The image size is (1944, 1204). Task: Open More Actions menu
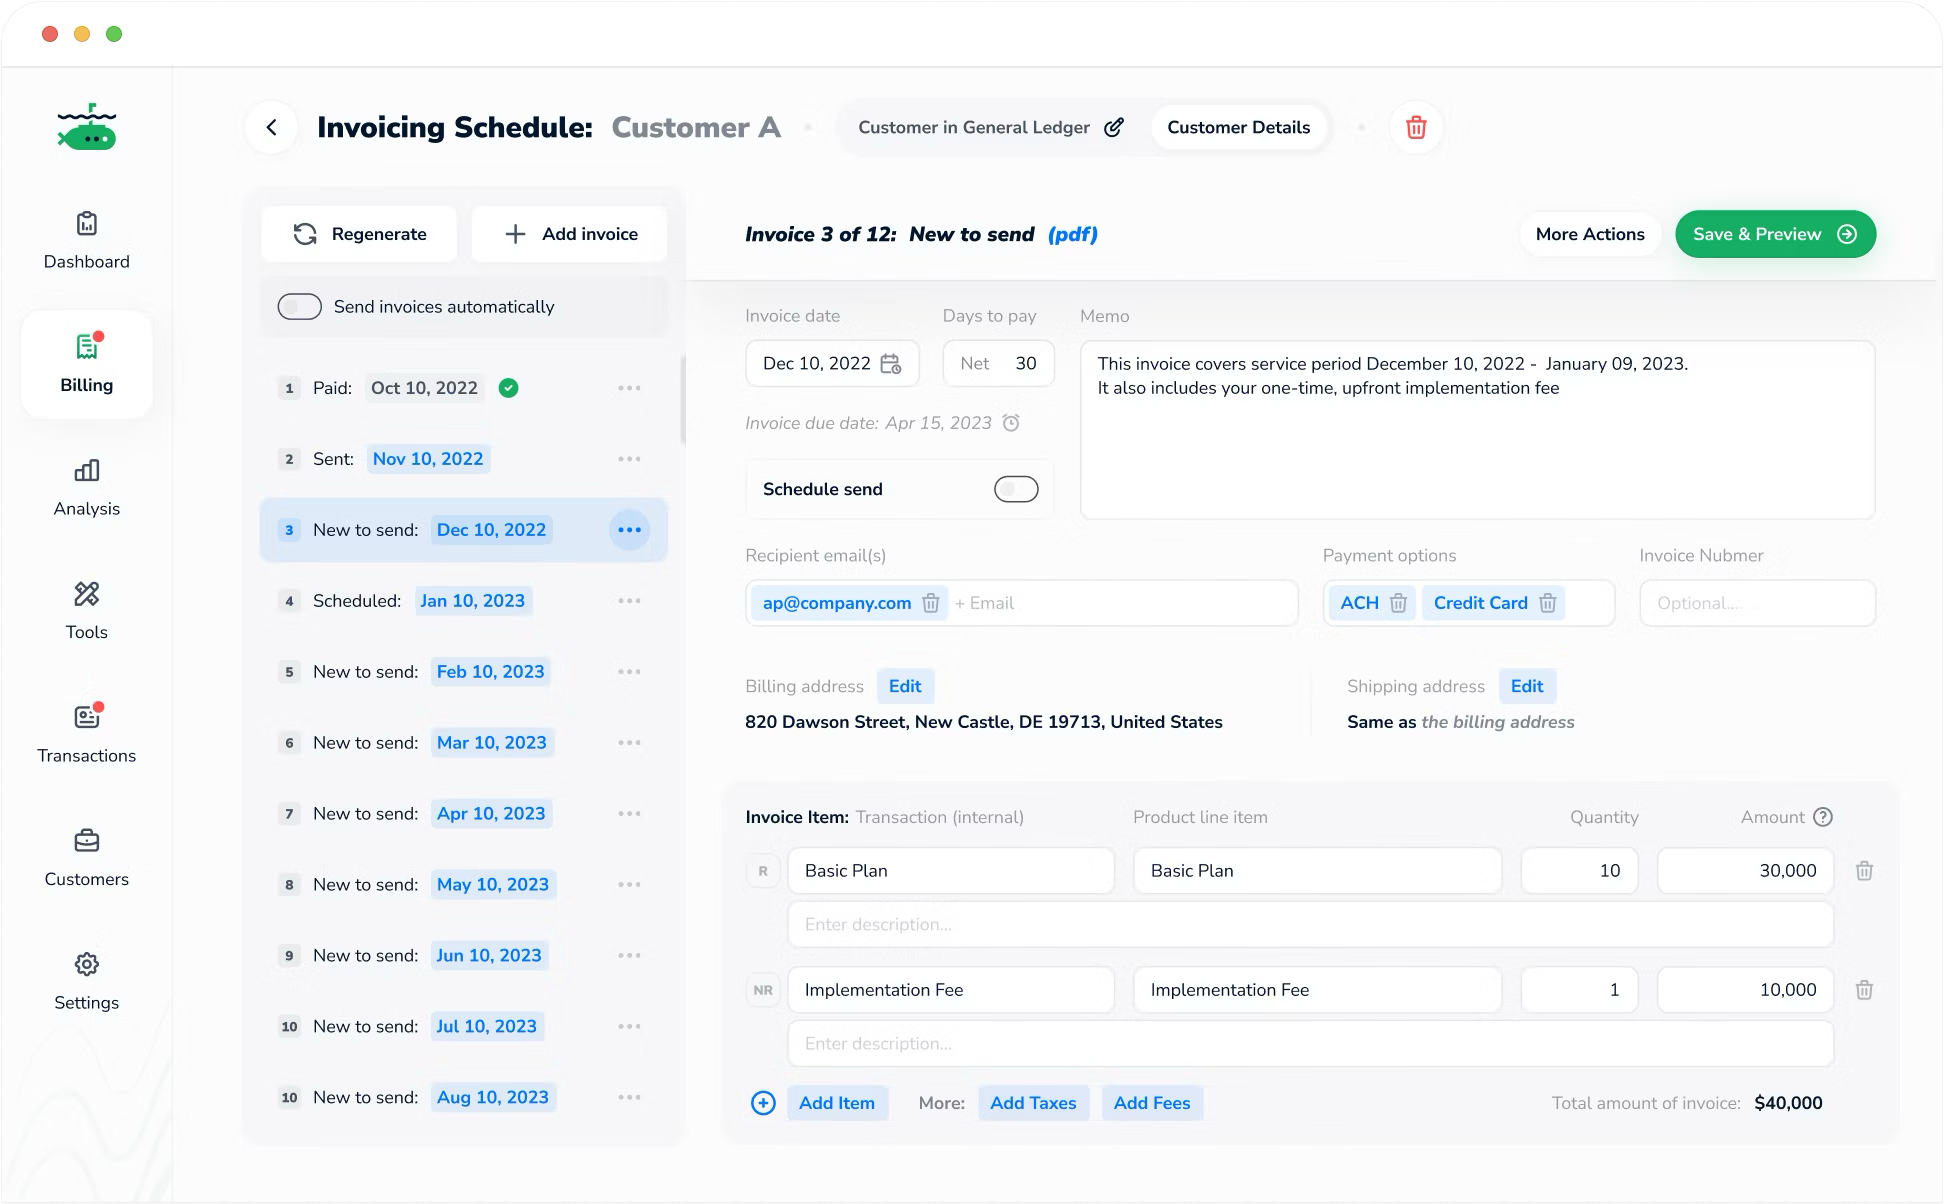1589,234
